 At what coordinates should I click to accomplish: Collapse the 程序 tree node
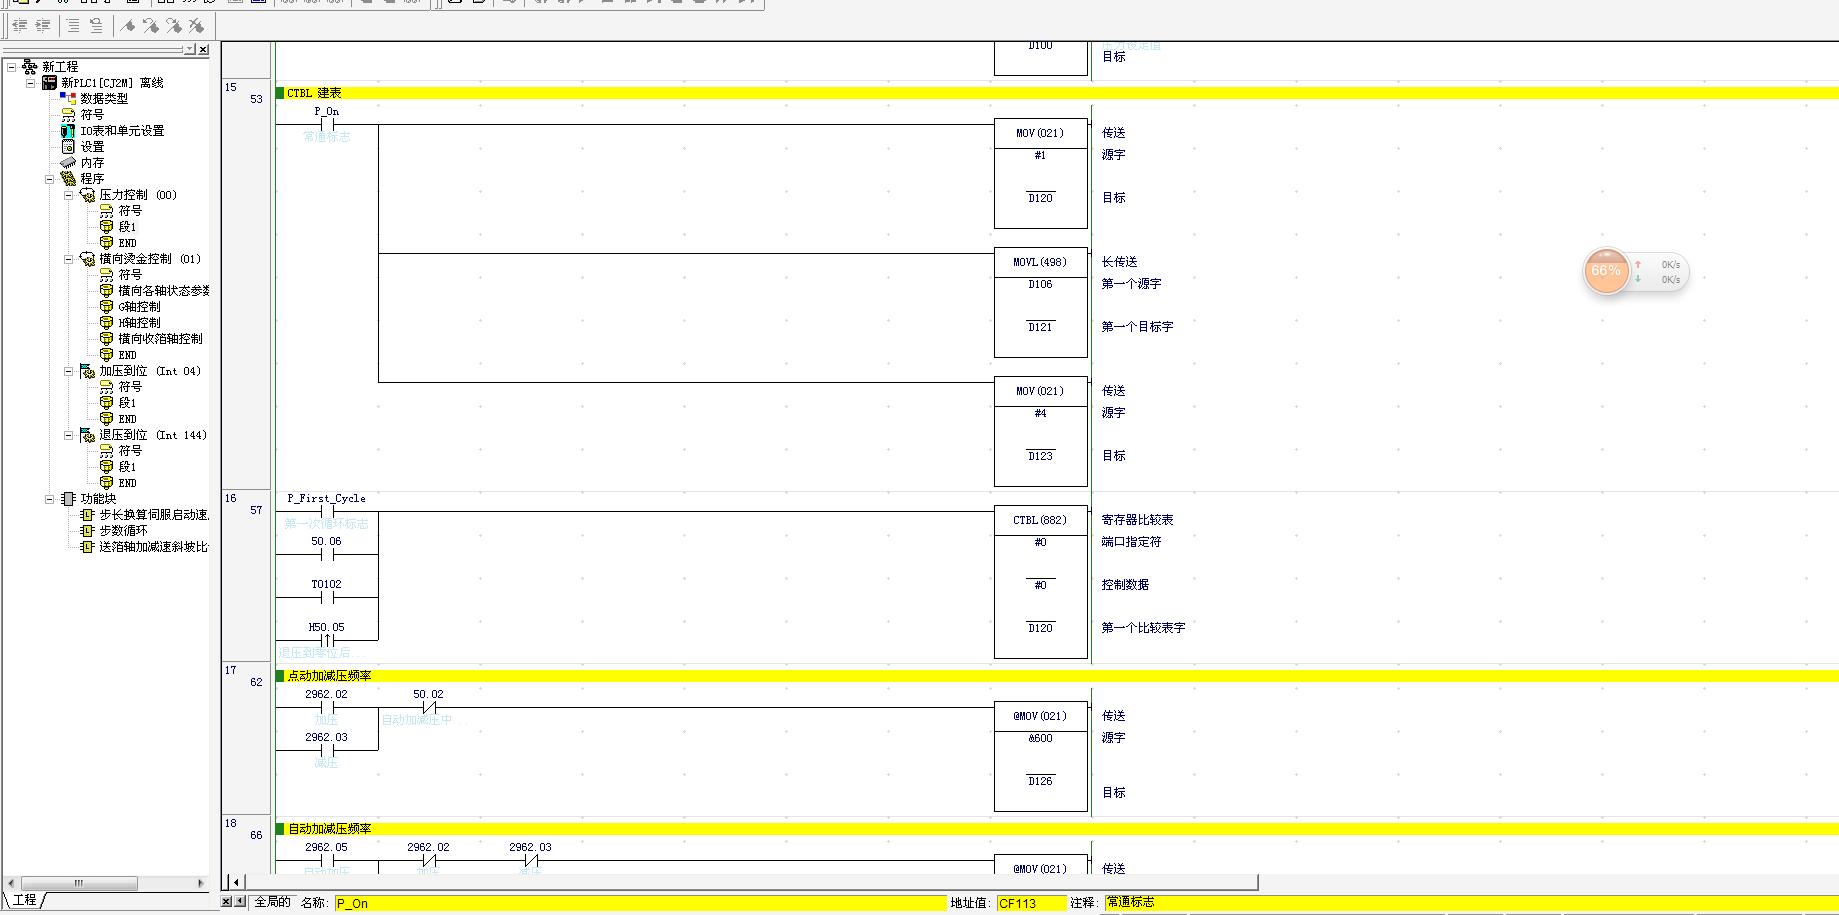point(49,179)
